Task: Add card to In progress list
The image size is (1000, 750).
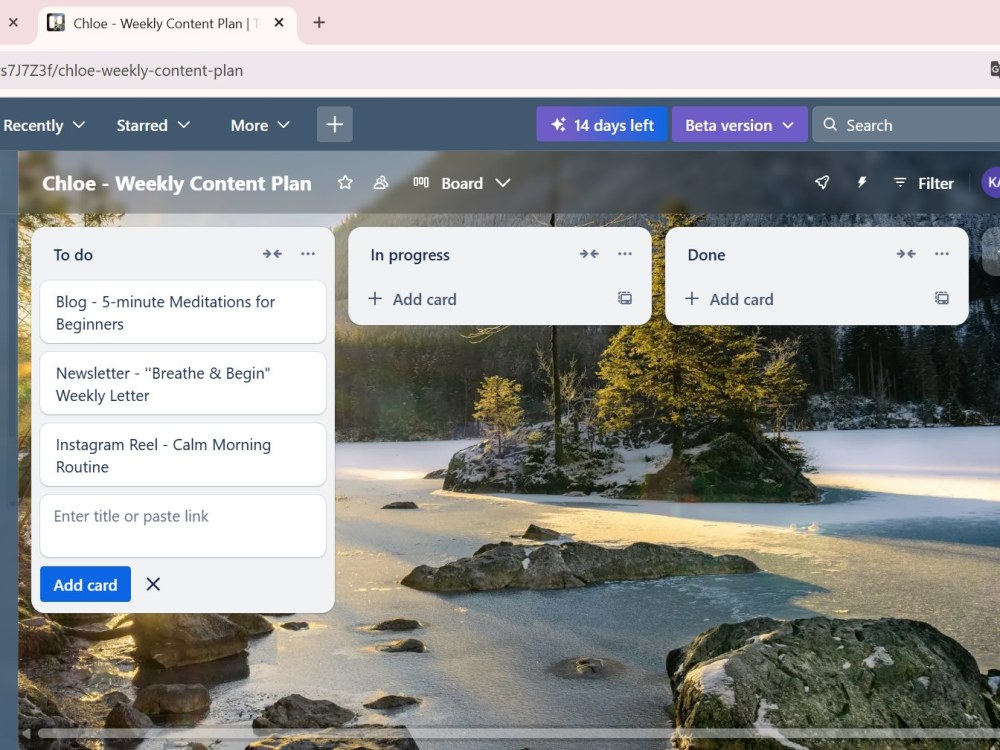Action: coord(413,299)
